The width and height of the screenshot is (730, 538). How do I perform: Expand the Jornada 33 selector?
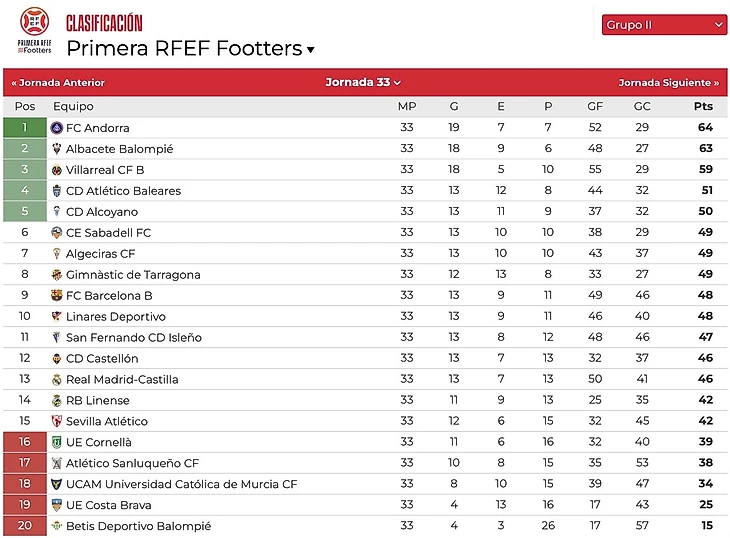coord(363,82)
